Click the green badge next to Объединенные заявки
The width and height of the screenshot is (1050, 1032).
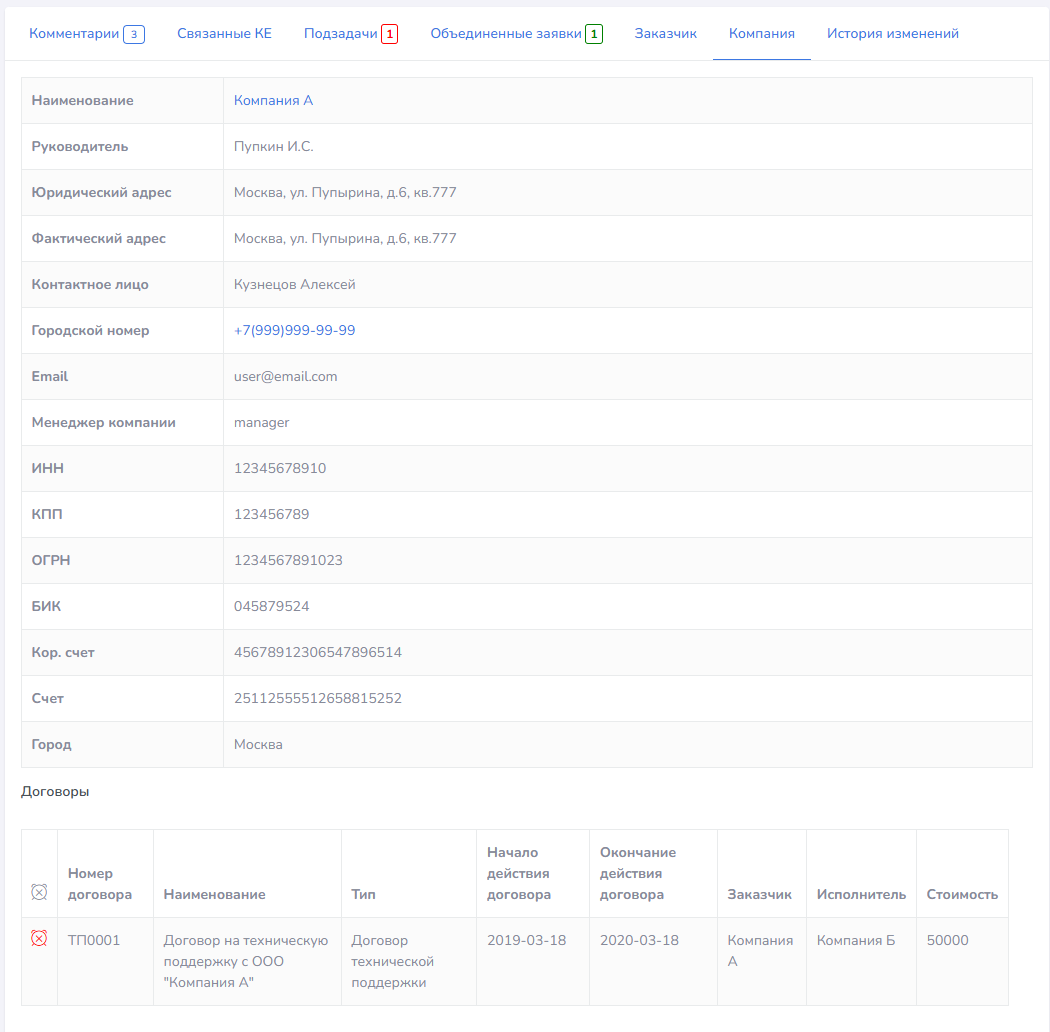[x=594, y=34]
